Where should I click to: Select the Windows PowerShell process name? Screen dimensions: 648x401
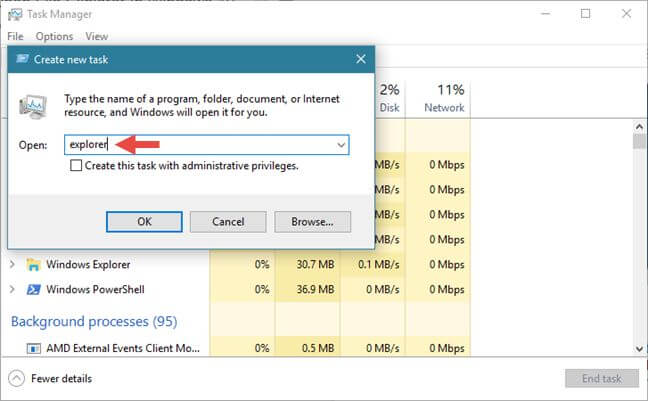click(95, 289)
